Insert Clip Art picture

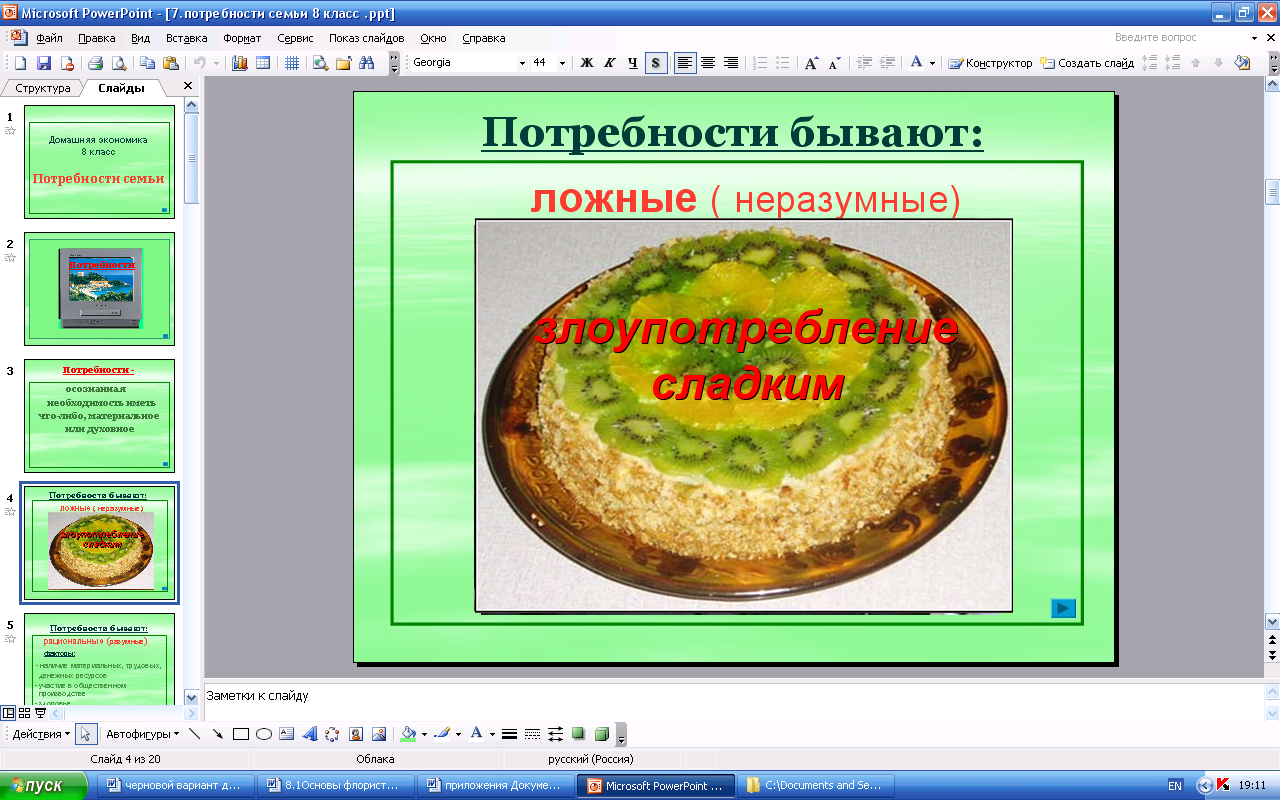pos(356,734)
